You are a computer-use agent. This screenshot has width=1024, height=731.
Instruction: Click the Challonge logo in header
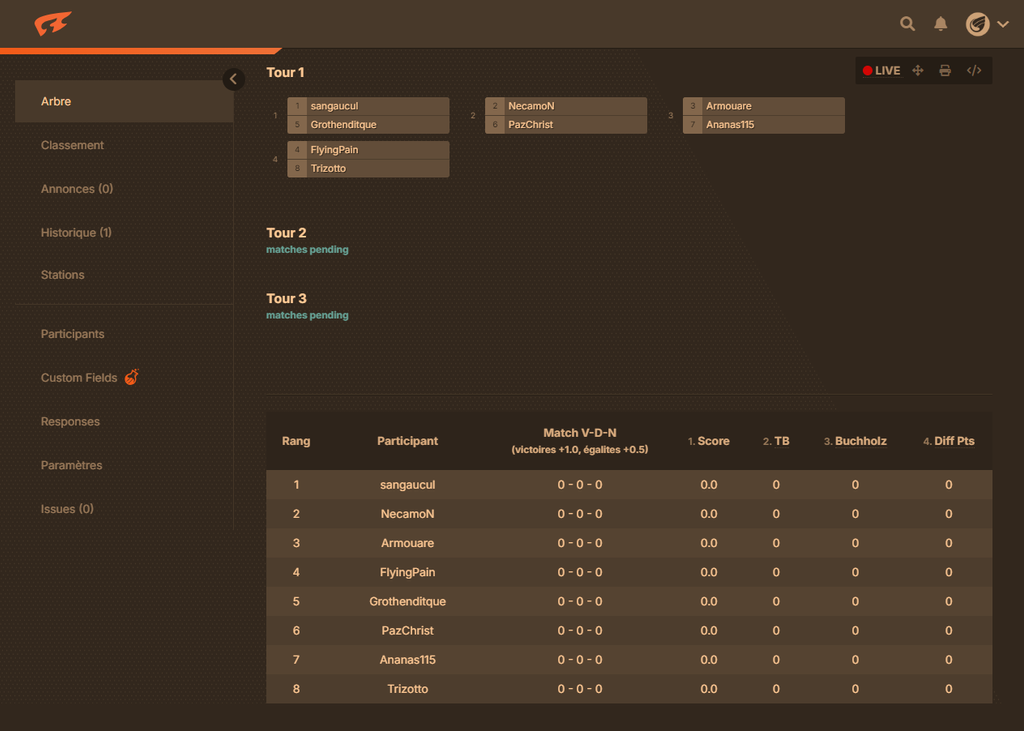coord(52,24)
